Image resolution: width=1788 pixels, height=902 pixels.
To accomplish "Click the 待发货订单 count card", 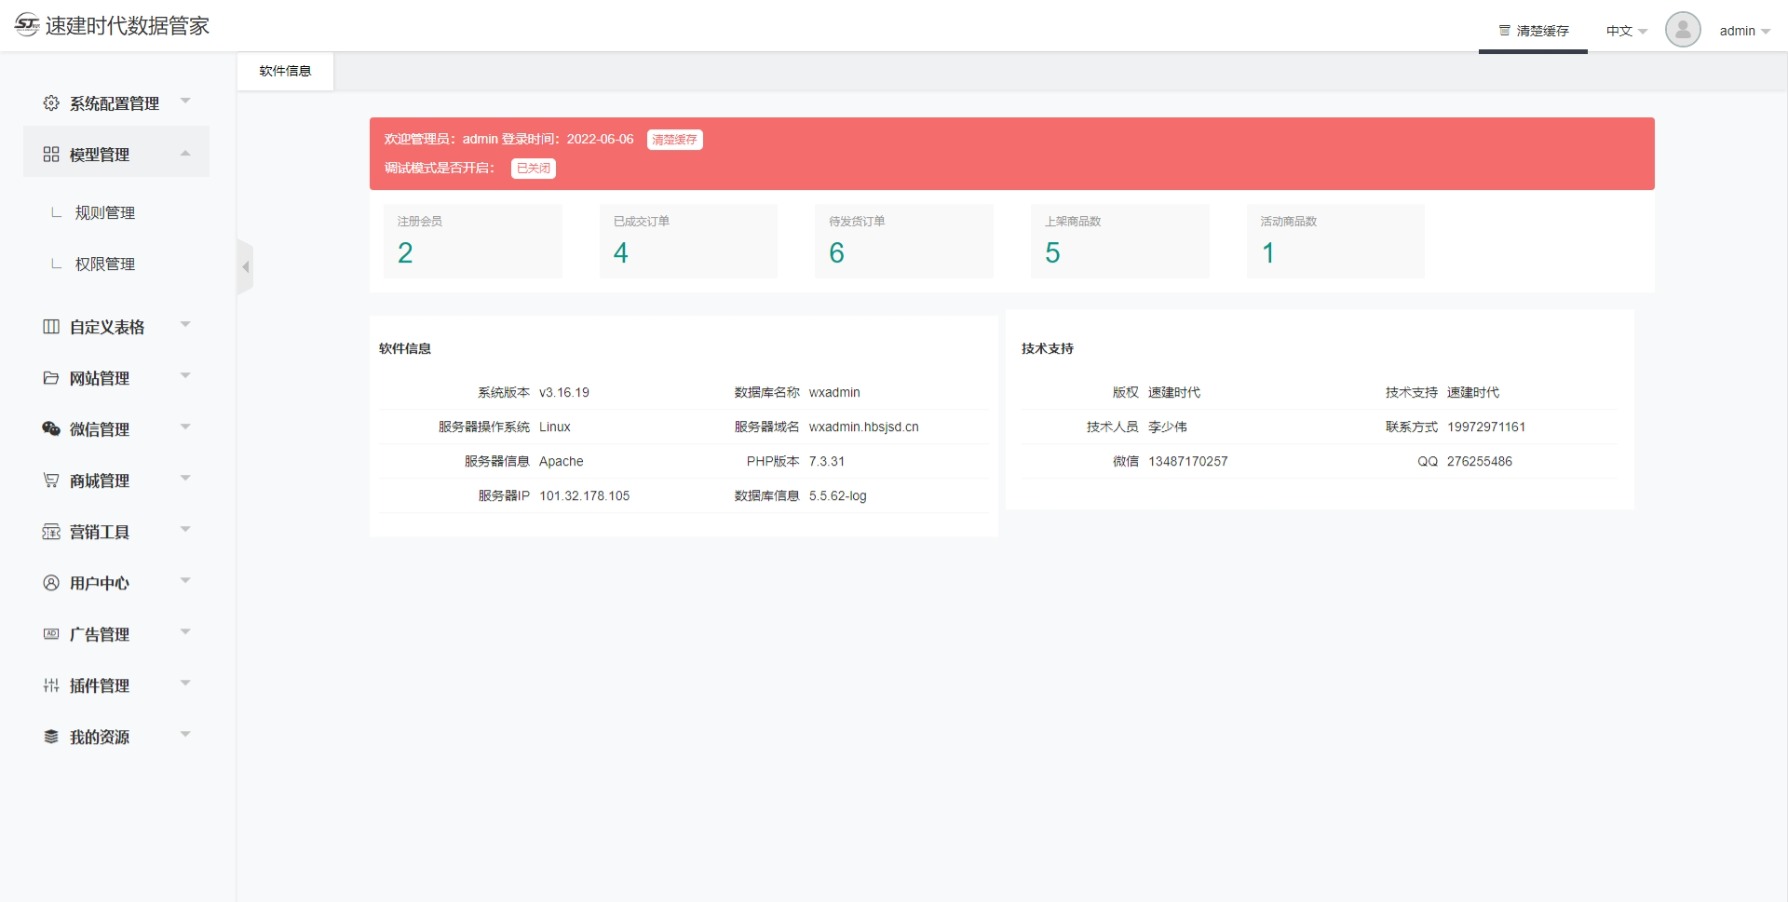I will [x=904, y=241].
